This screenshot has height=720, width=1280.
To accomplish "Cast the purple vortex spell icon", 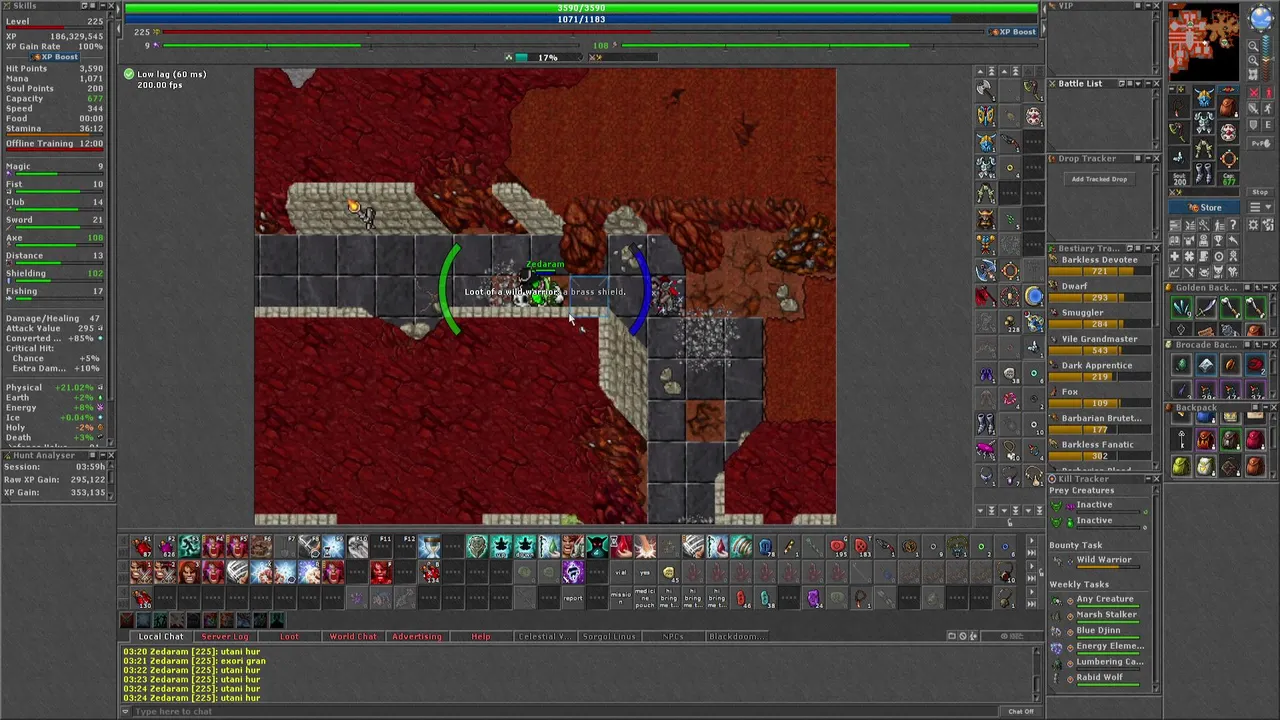I will pos(573,572).
